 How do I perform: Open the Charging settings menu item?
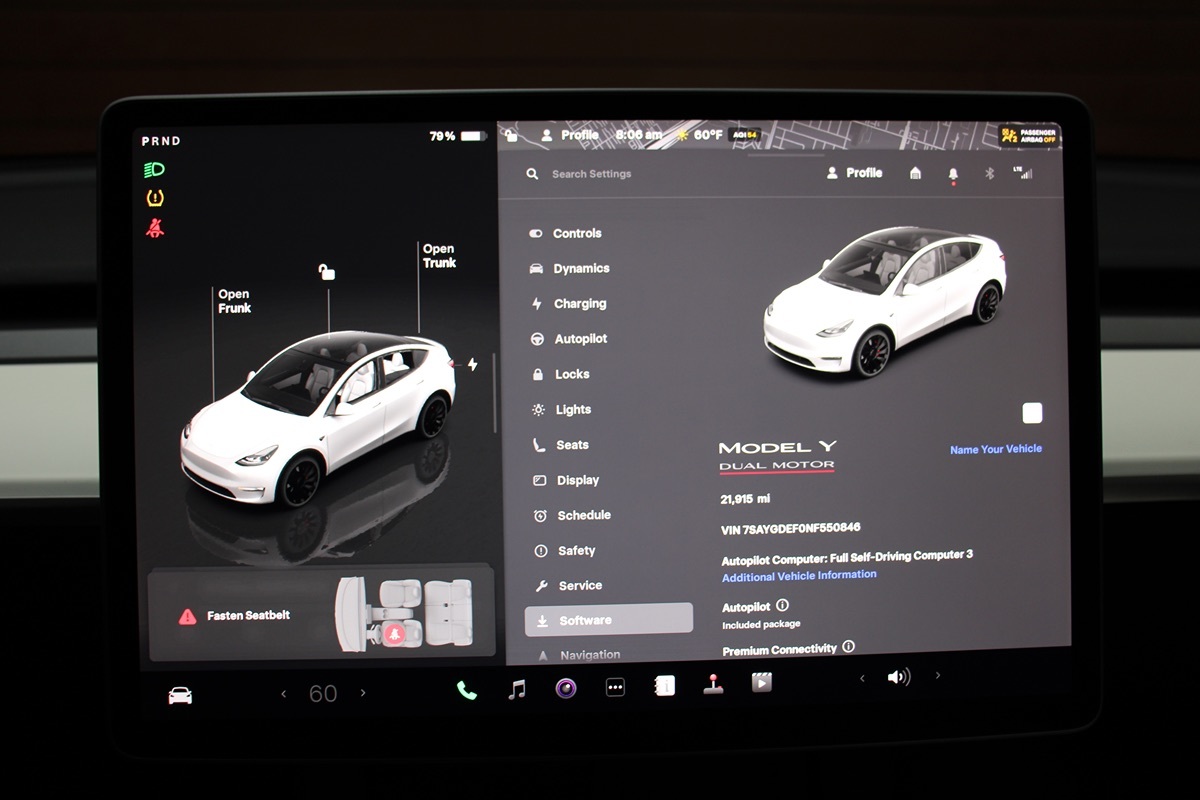pyautogui.click(x=579, y=304)
